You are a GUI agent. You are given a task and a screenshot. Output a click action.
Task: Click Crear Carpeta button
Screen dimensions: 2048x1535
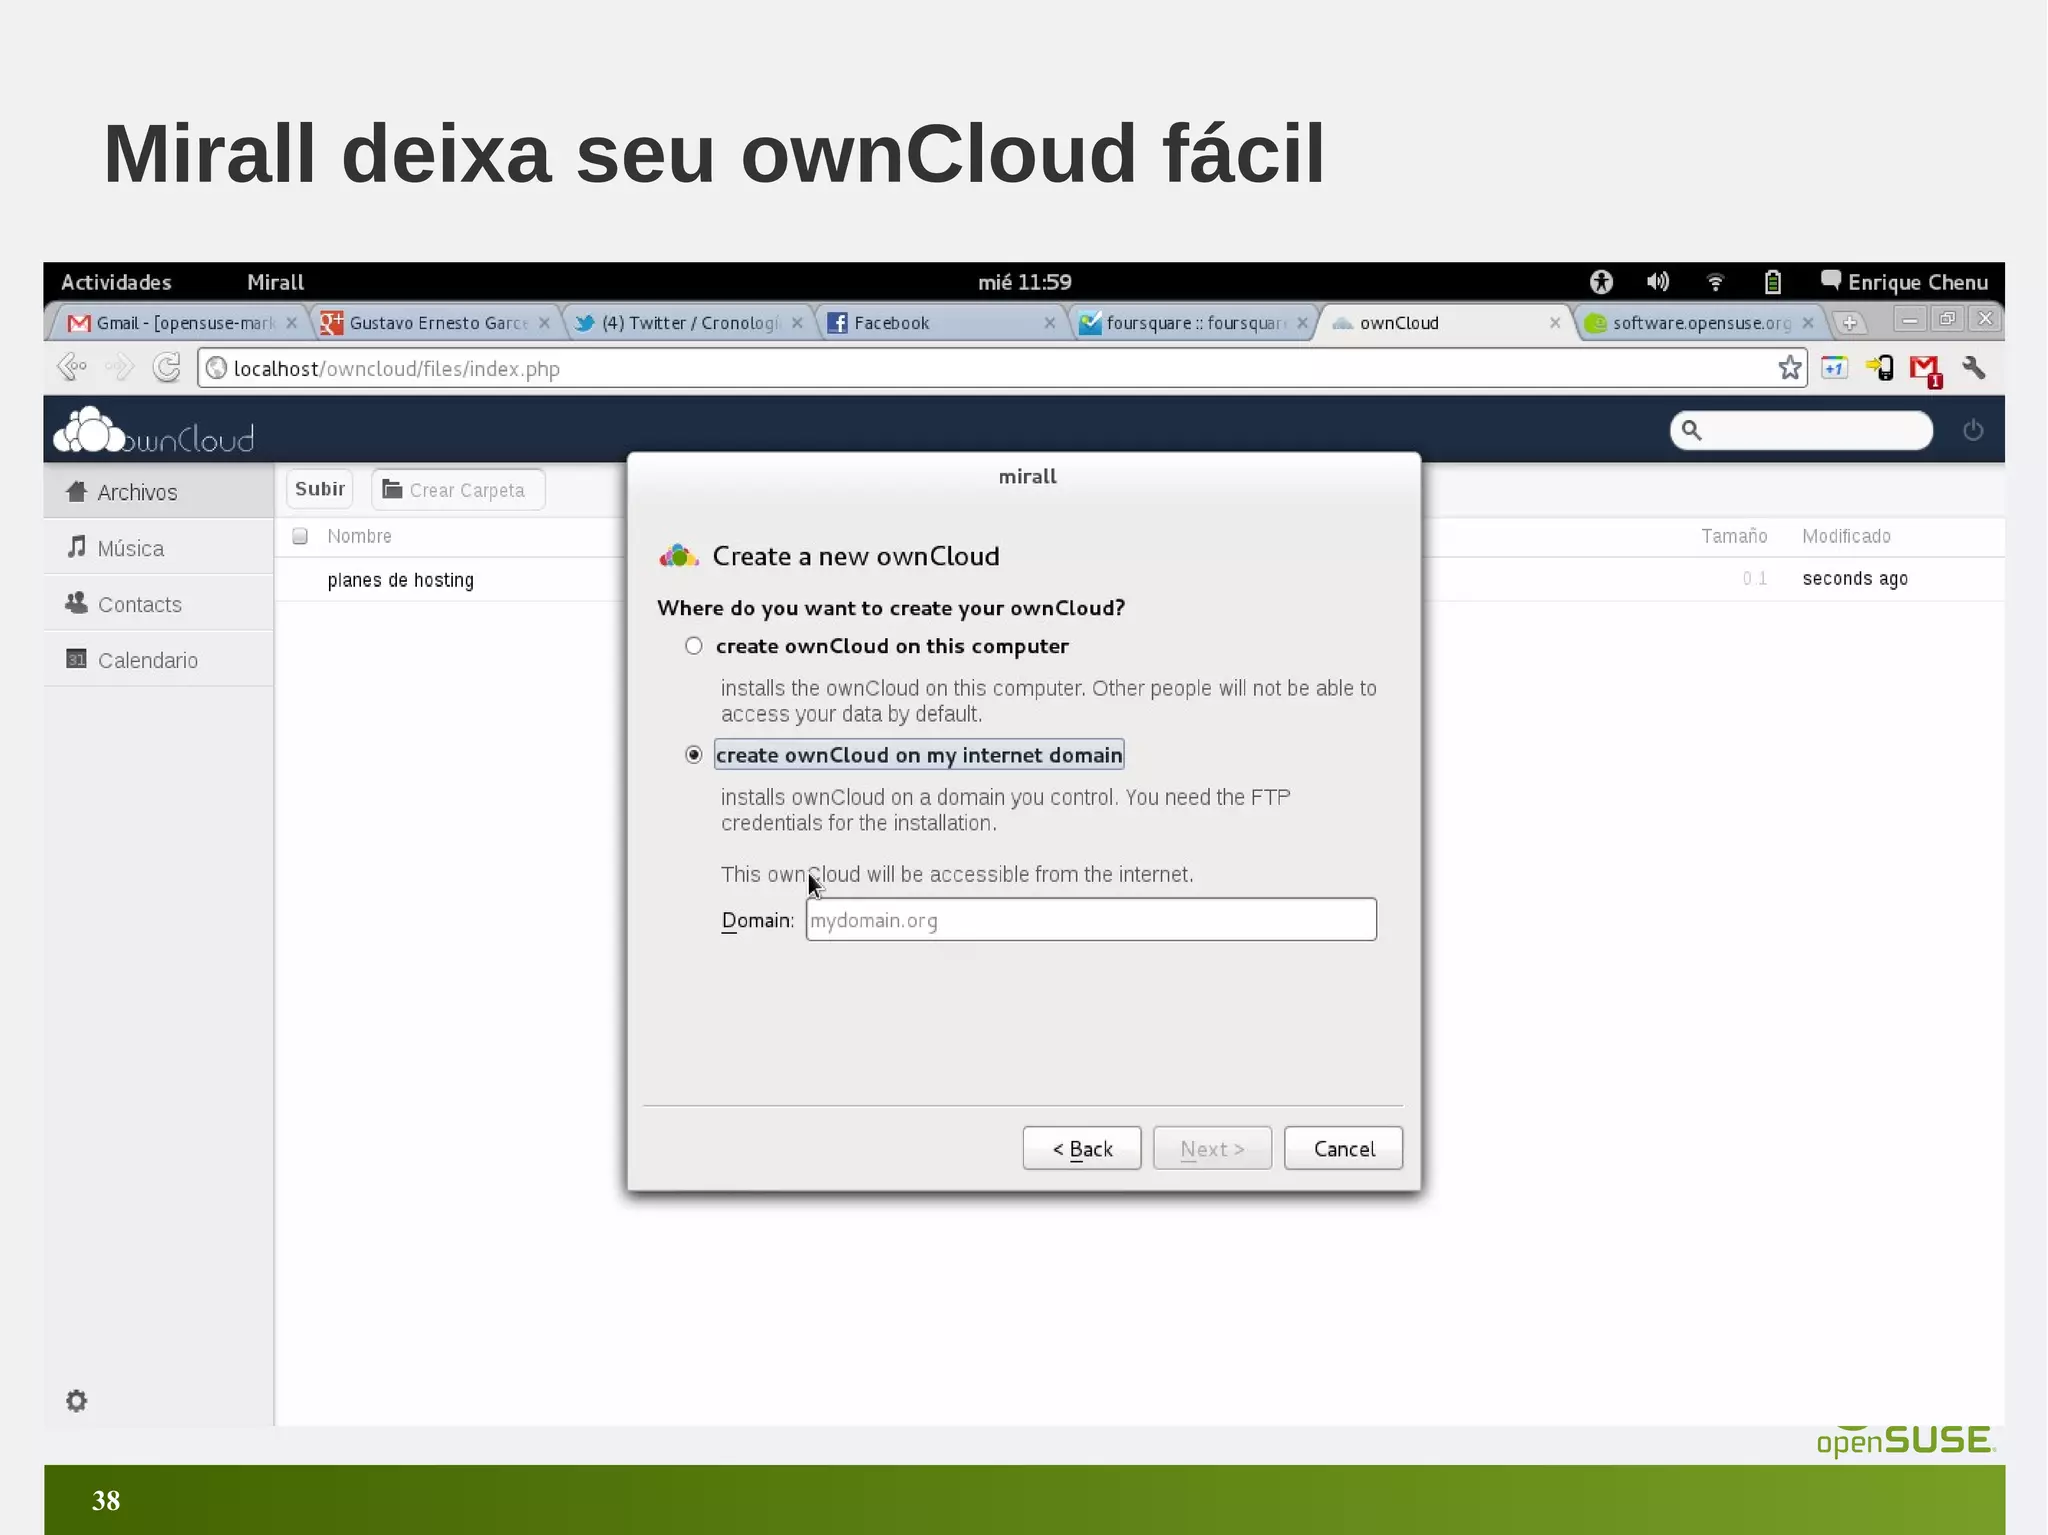tap(458, 490)
